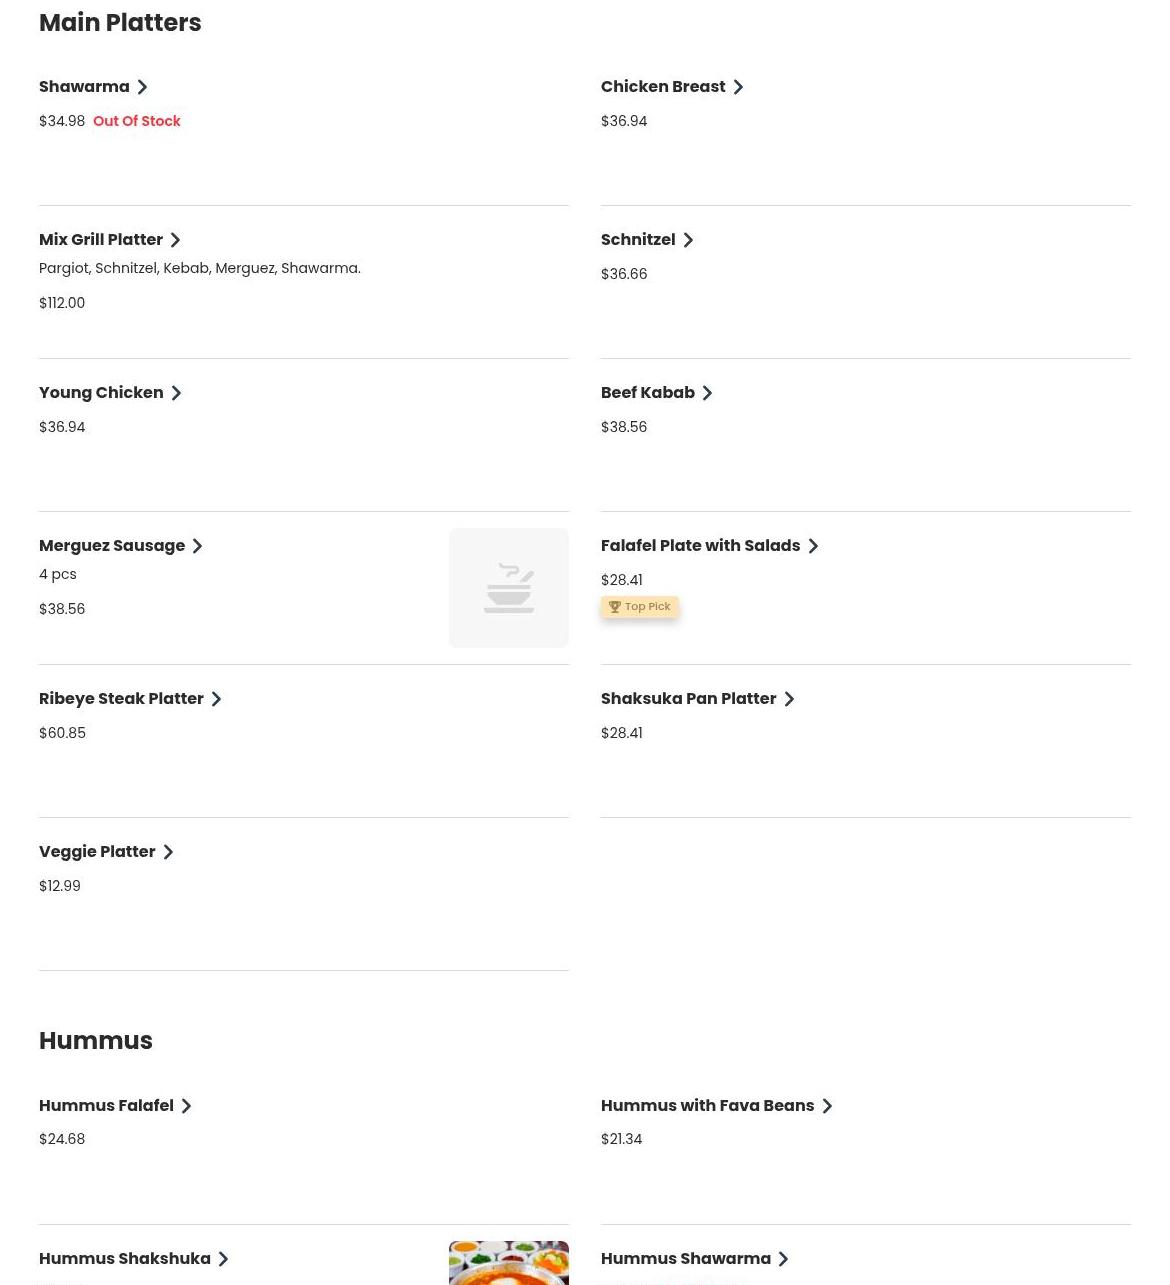The height and width of the screenshot is (1285, 1170).
Task: Expand Veggie Platter chevron arrow
Action: pyautogui.click(x=168, y=852)
